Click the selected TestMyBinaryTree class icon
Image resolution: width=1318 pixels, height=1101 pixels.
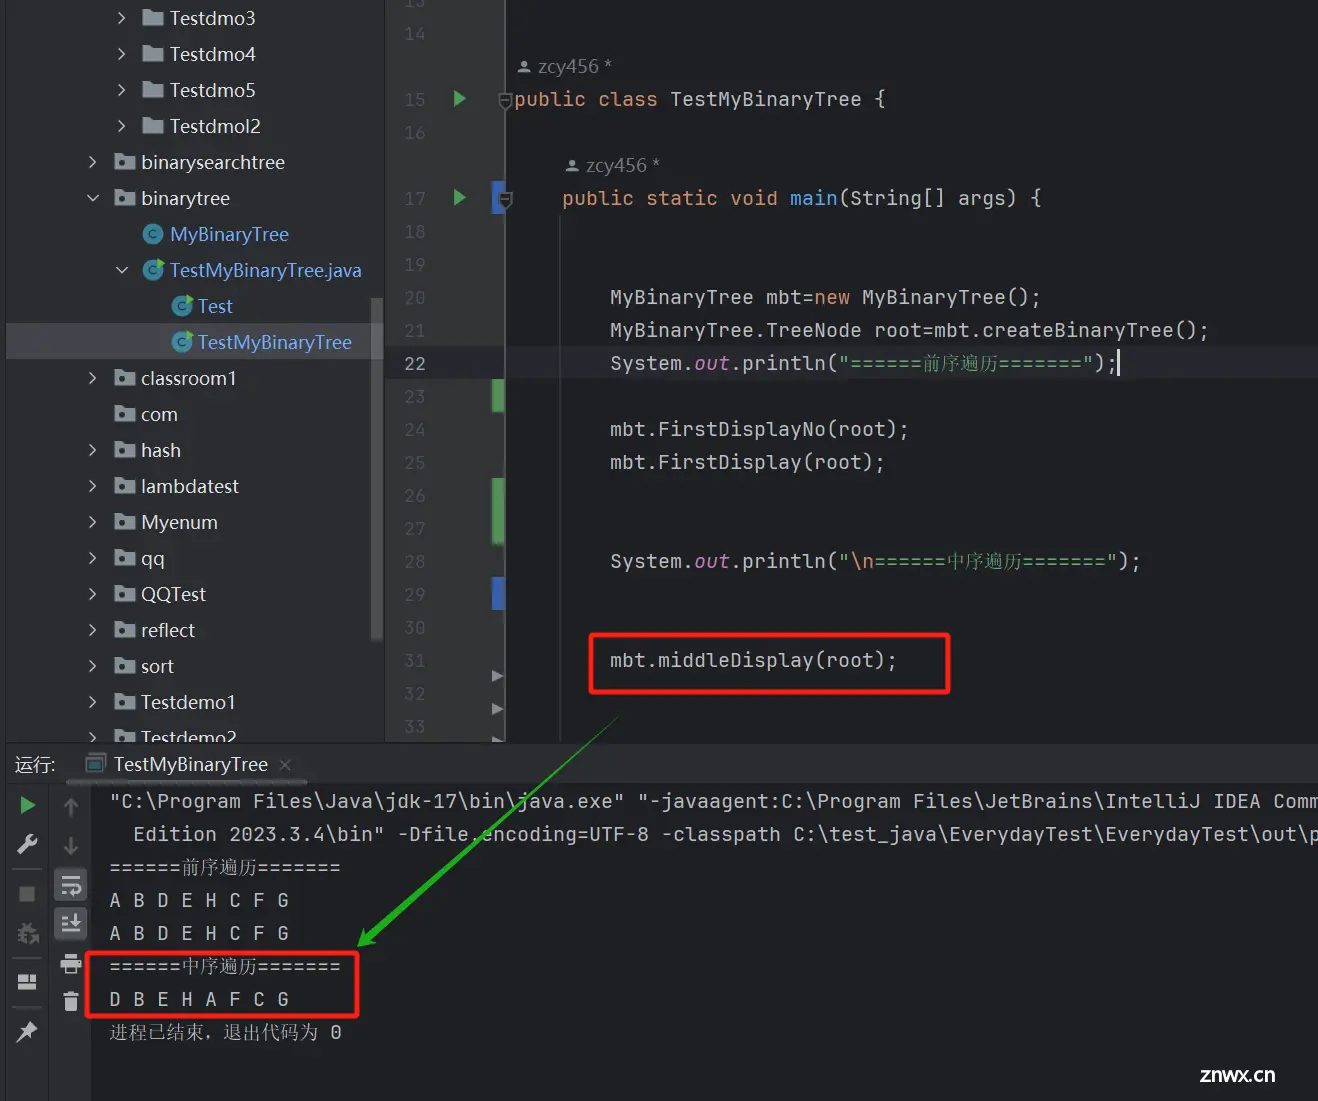click(182, 342)
